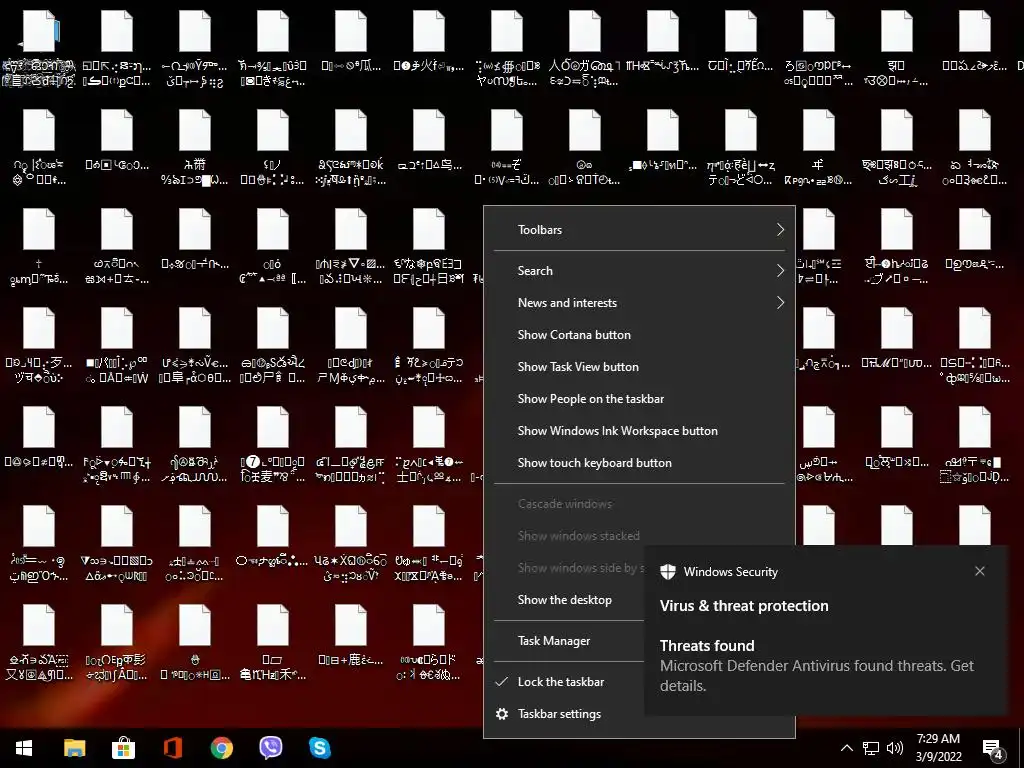Show hidden system tray icons
The width and height of the screenshot is (1024, 768).
846,748
